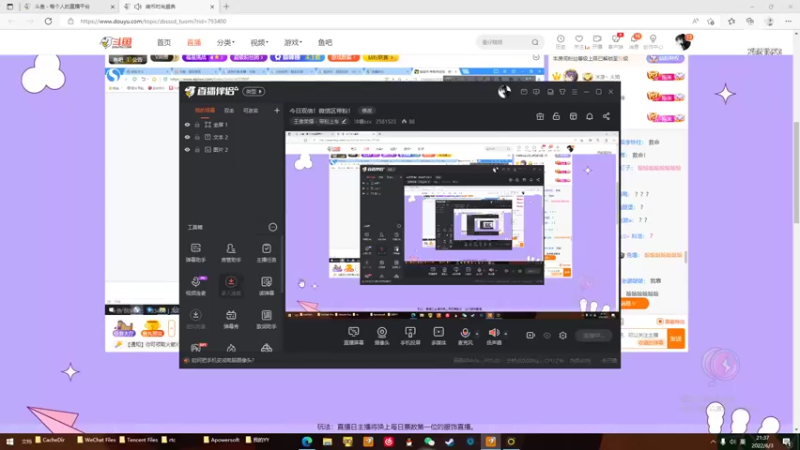Viewport: 800px width, 450px height.
Task: Click the greyed start-stream button
Action: (x=593, y=335)
